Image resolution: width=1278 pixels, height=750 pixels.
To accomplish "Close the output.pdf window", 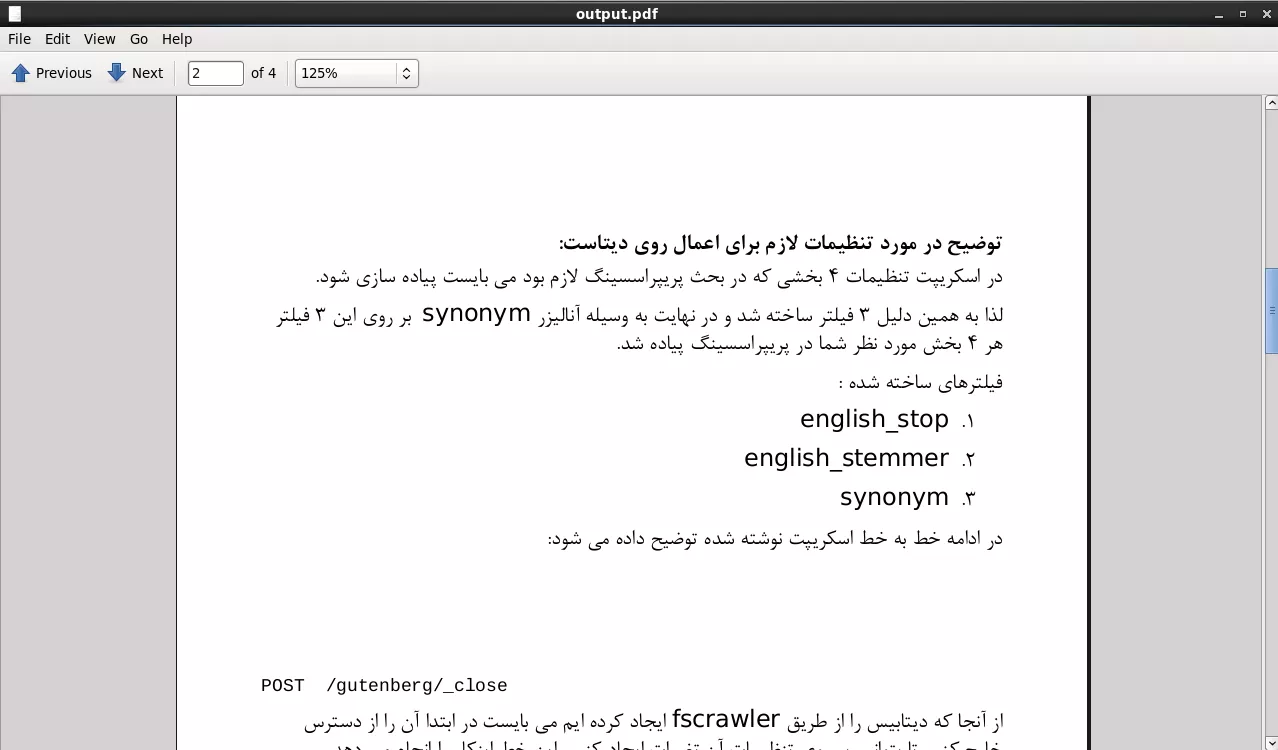I will click(1266, 14).
